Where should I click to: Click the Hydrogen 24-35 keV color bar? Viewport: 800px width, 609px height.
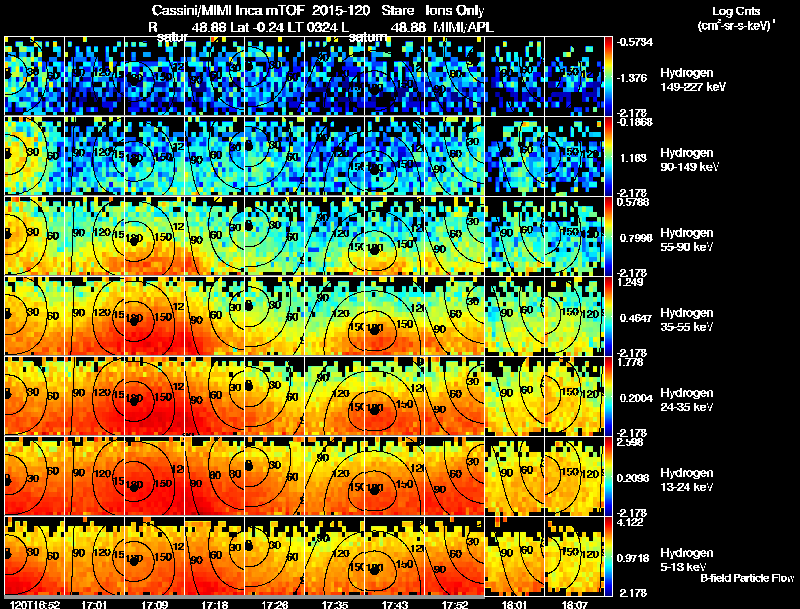coord(608,396)
